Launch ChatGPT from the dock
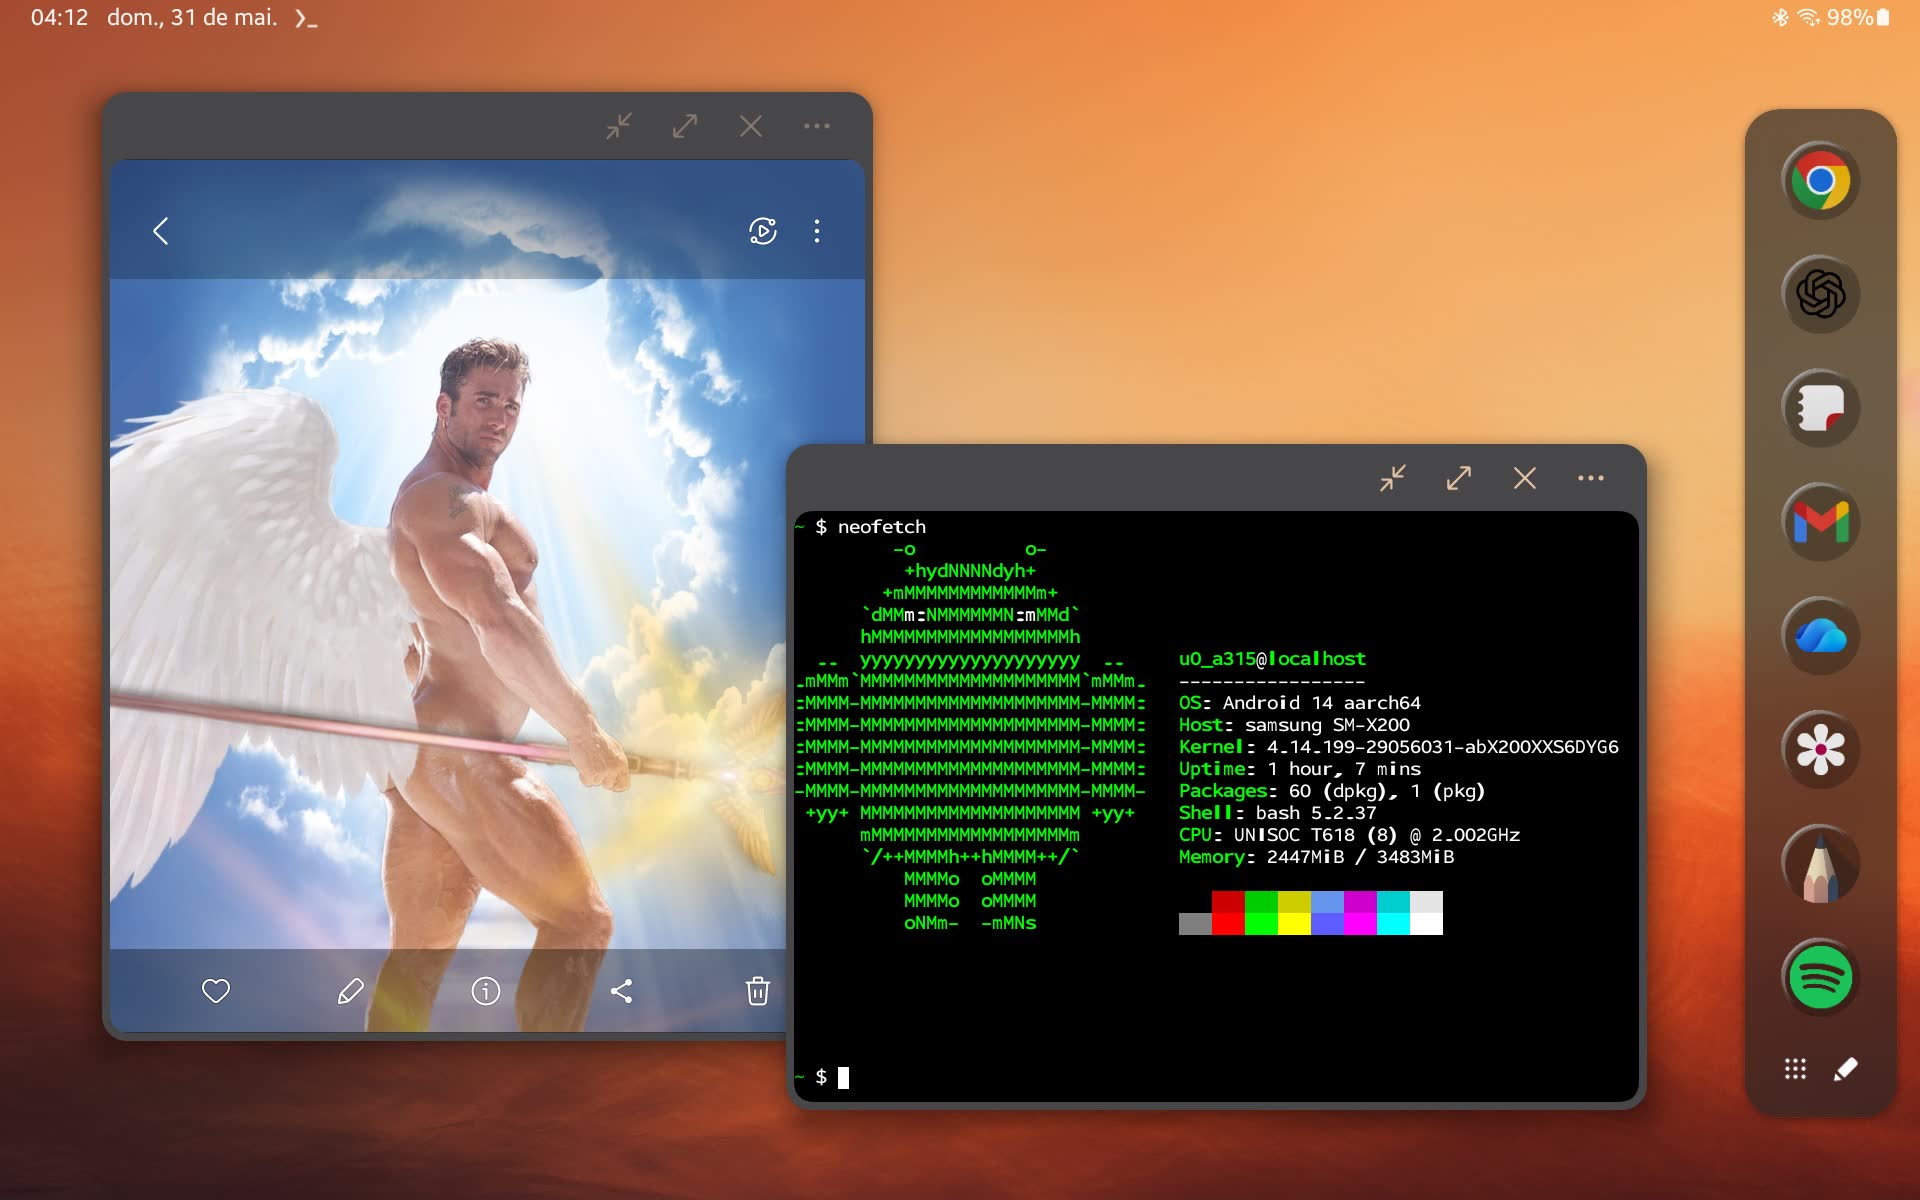Viewport: 1920px width, 1200px height. (x=1820, y=294)
